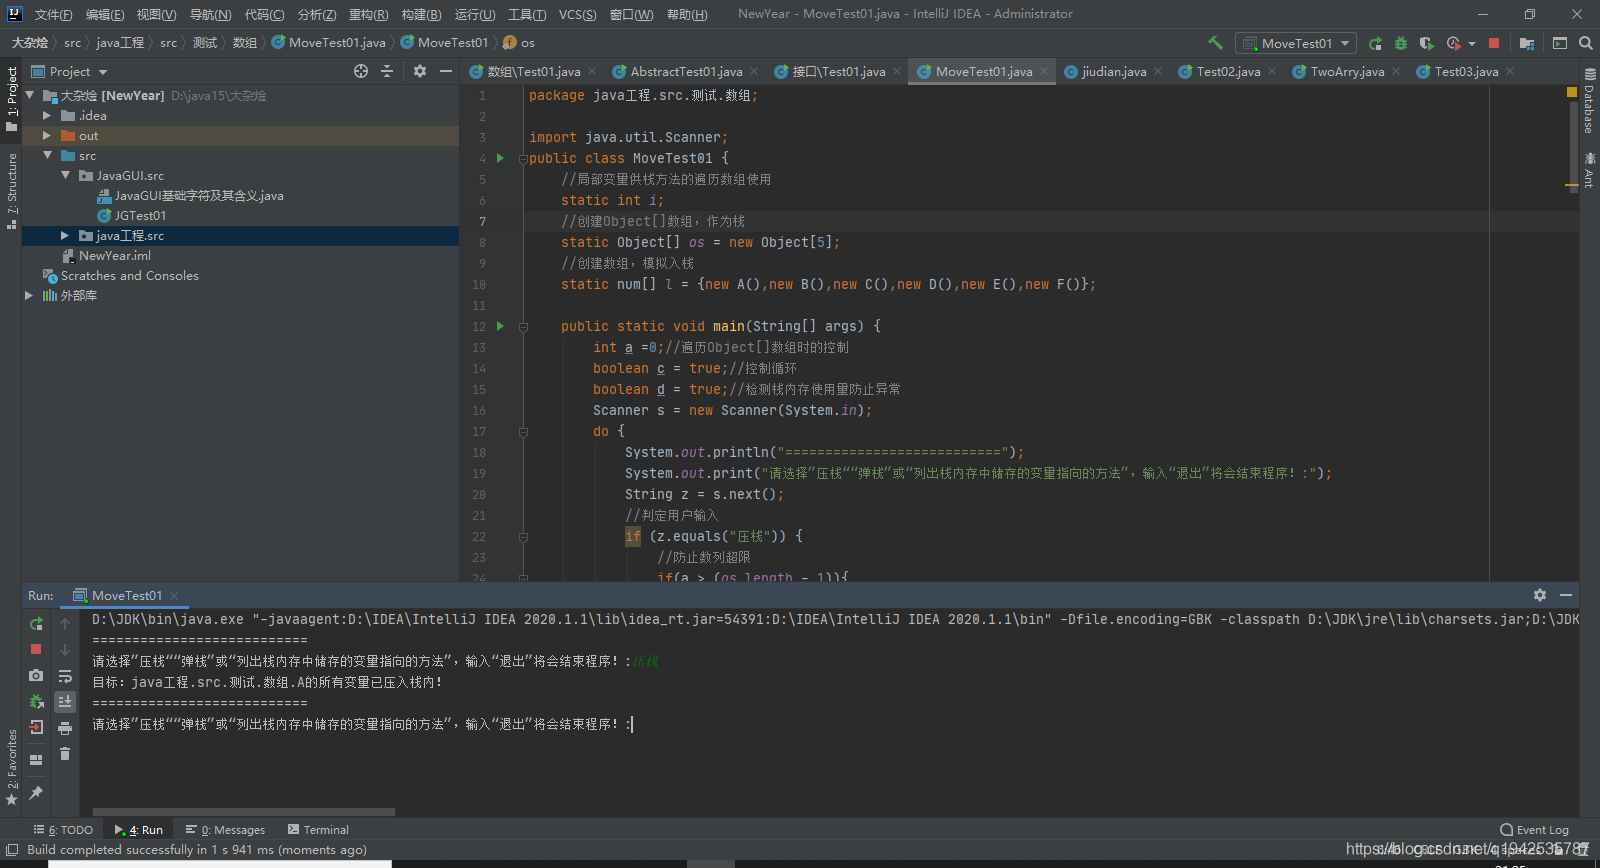
Task: Click the Clear All trash icon in the console
Action: (65, 754)
